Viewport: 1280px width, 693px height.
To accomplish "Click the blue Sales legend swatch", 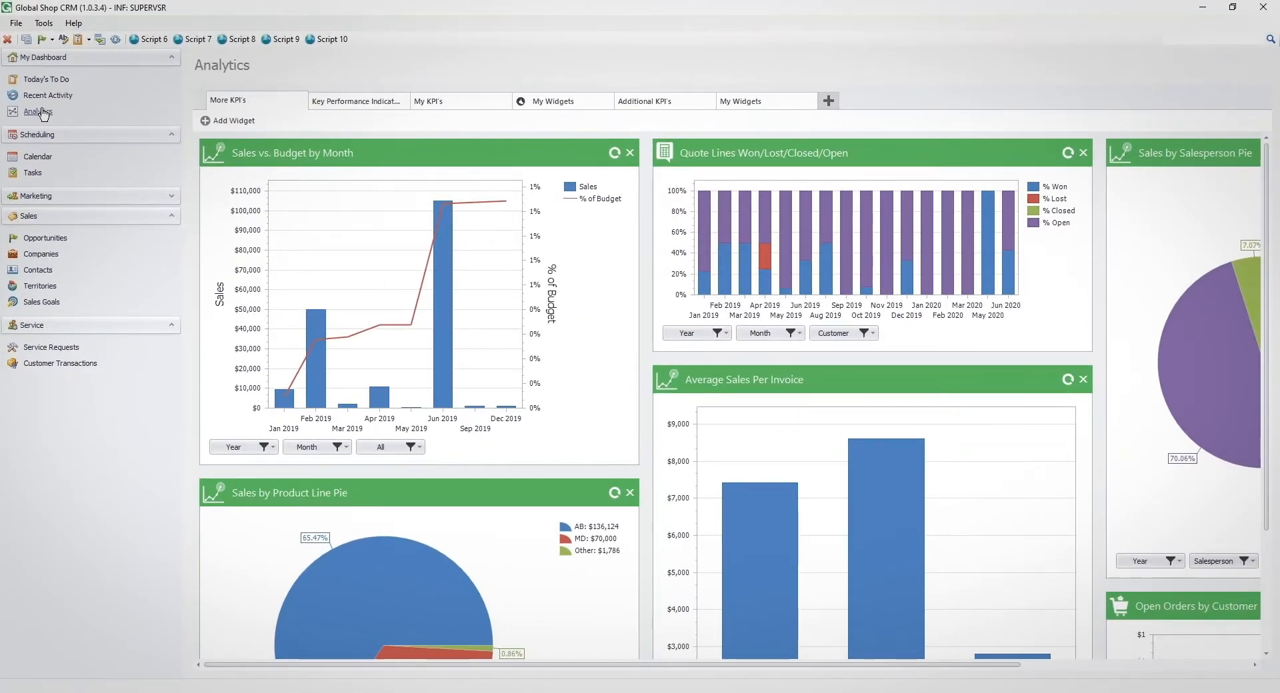I will pyautogui.click(x=569, y=187).
